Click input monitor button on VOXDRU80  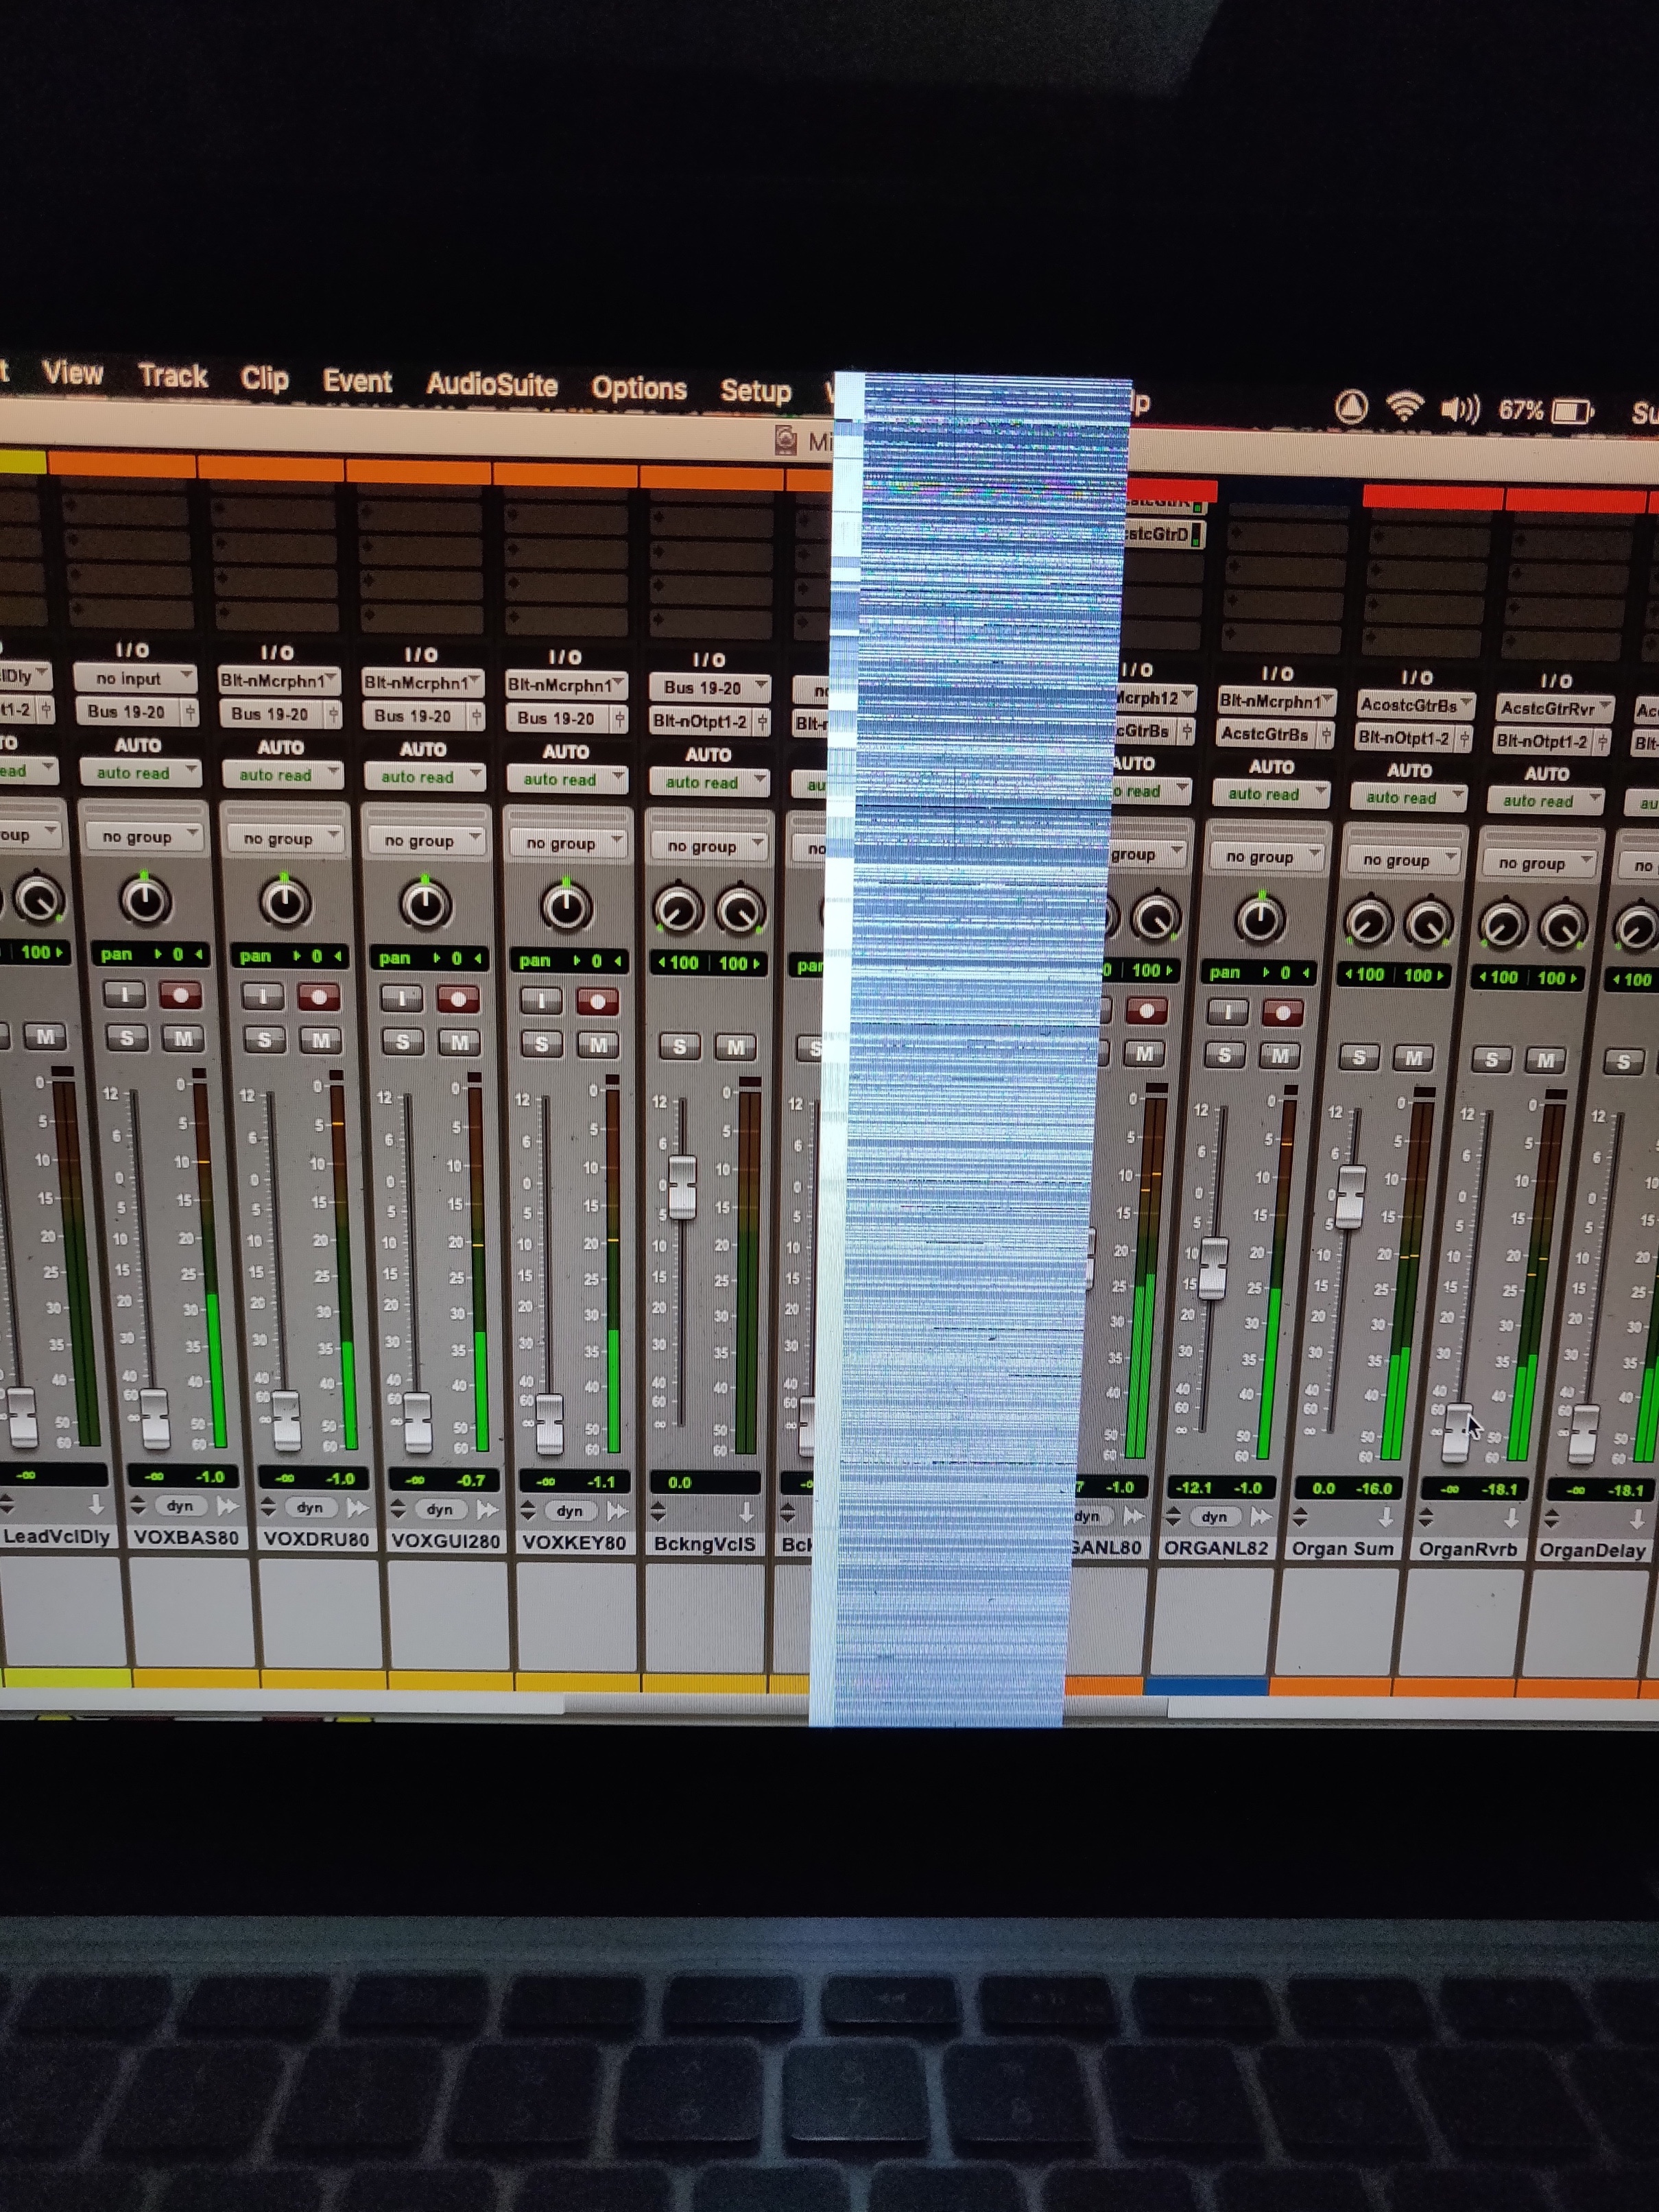(x=262, y=996)
